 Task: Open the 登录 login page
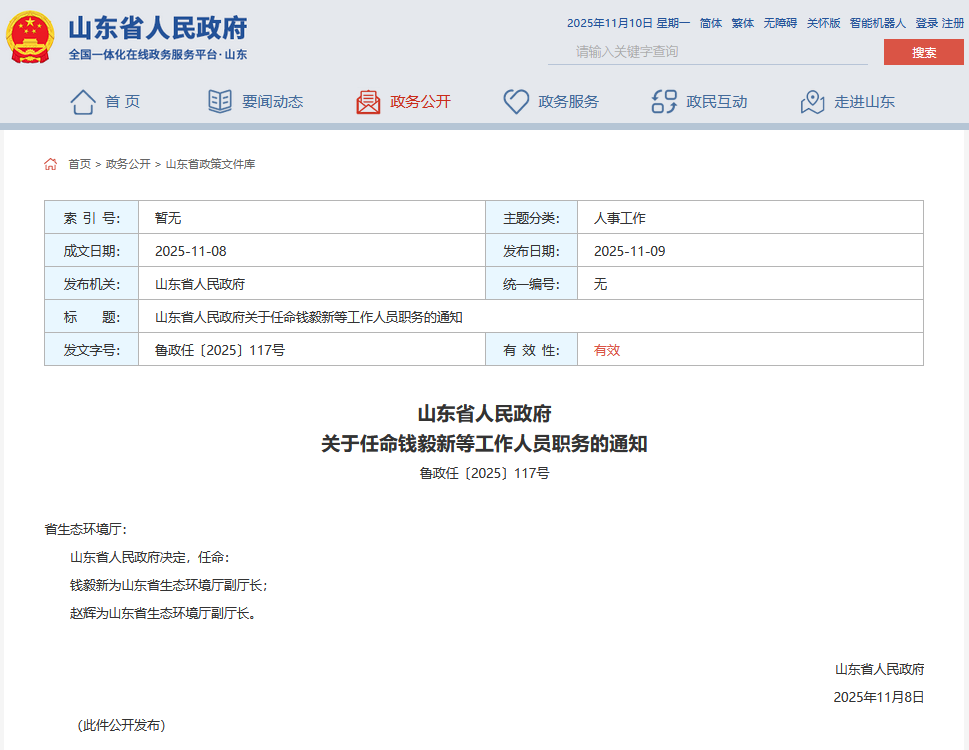pos(926,23)
